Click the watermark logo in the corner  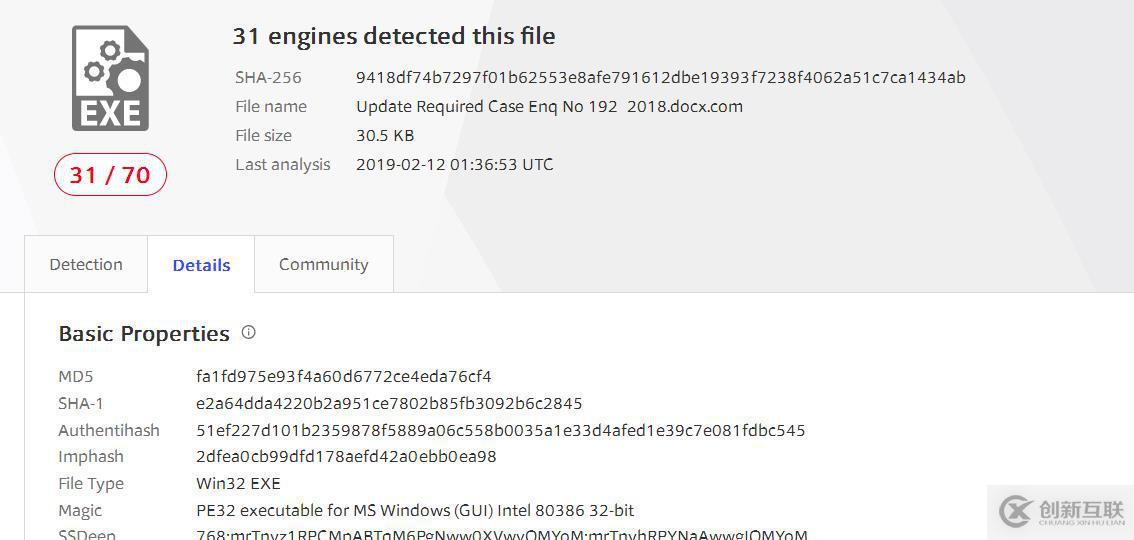(x=1061, y=511)
